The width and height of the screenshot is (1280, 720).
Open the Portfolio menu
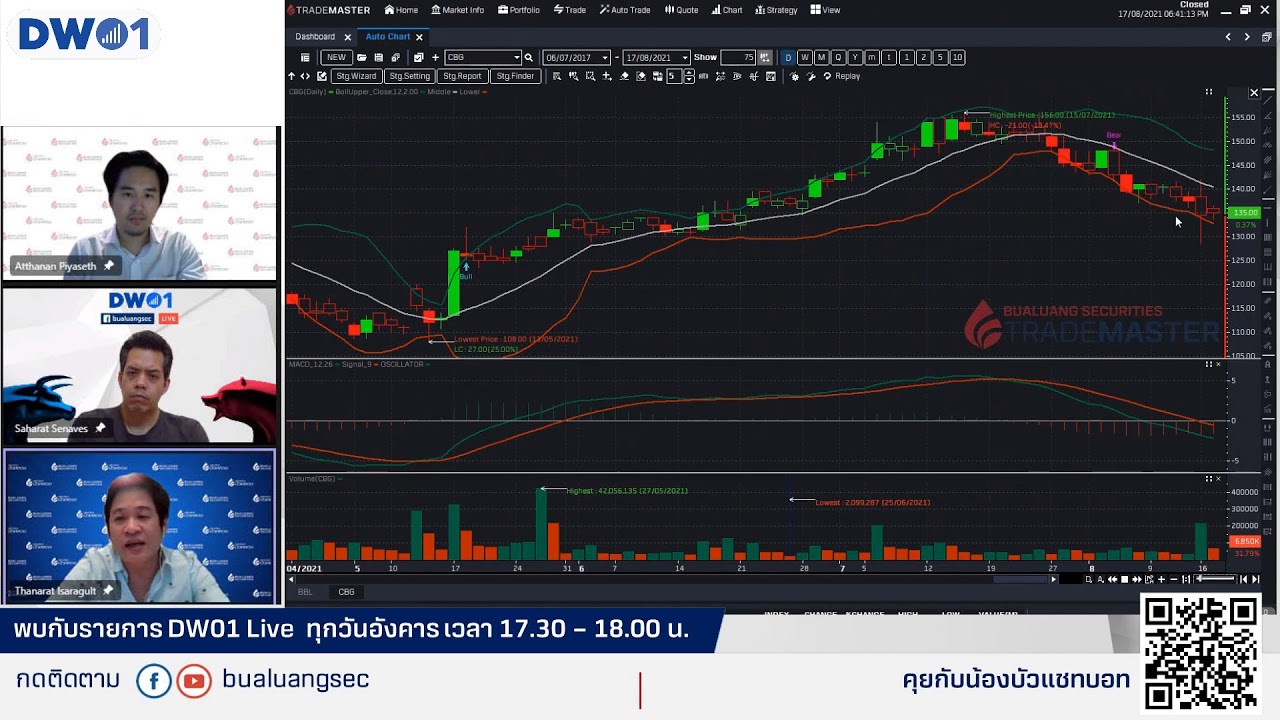pos(519,10)
